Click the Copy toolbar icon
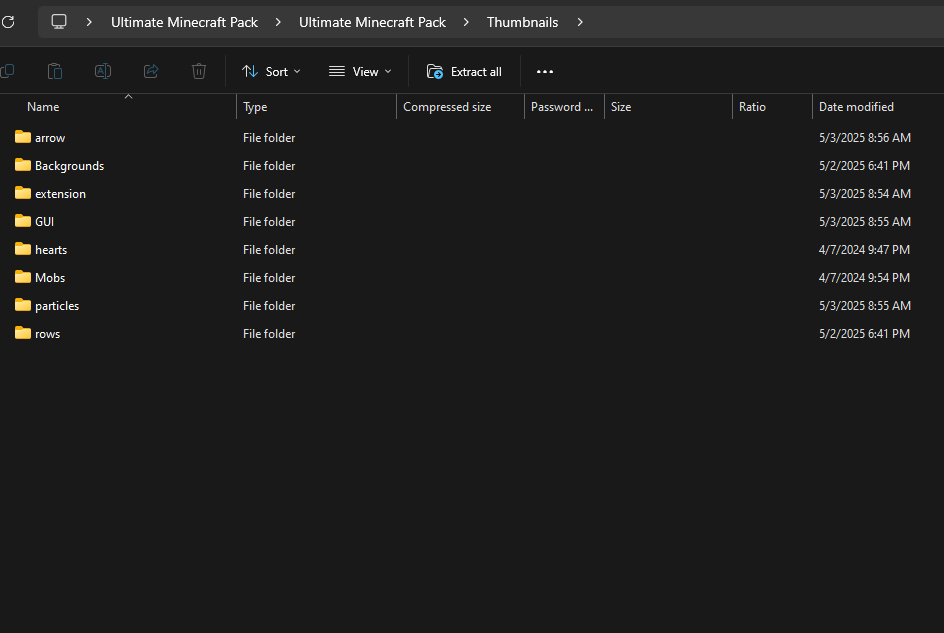 click(7, 71)
